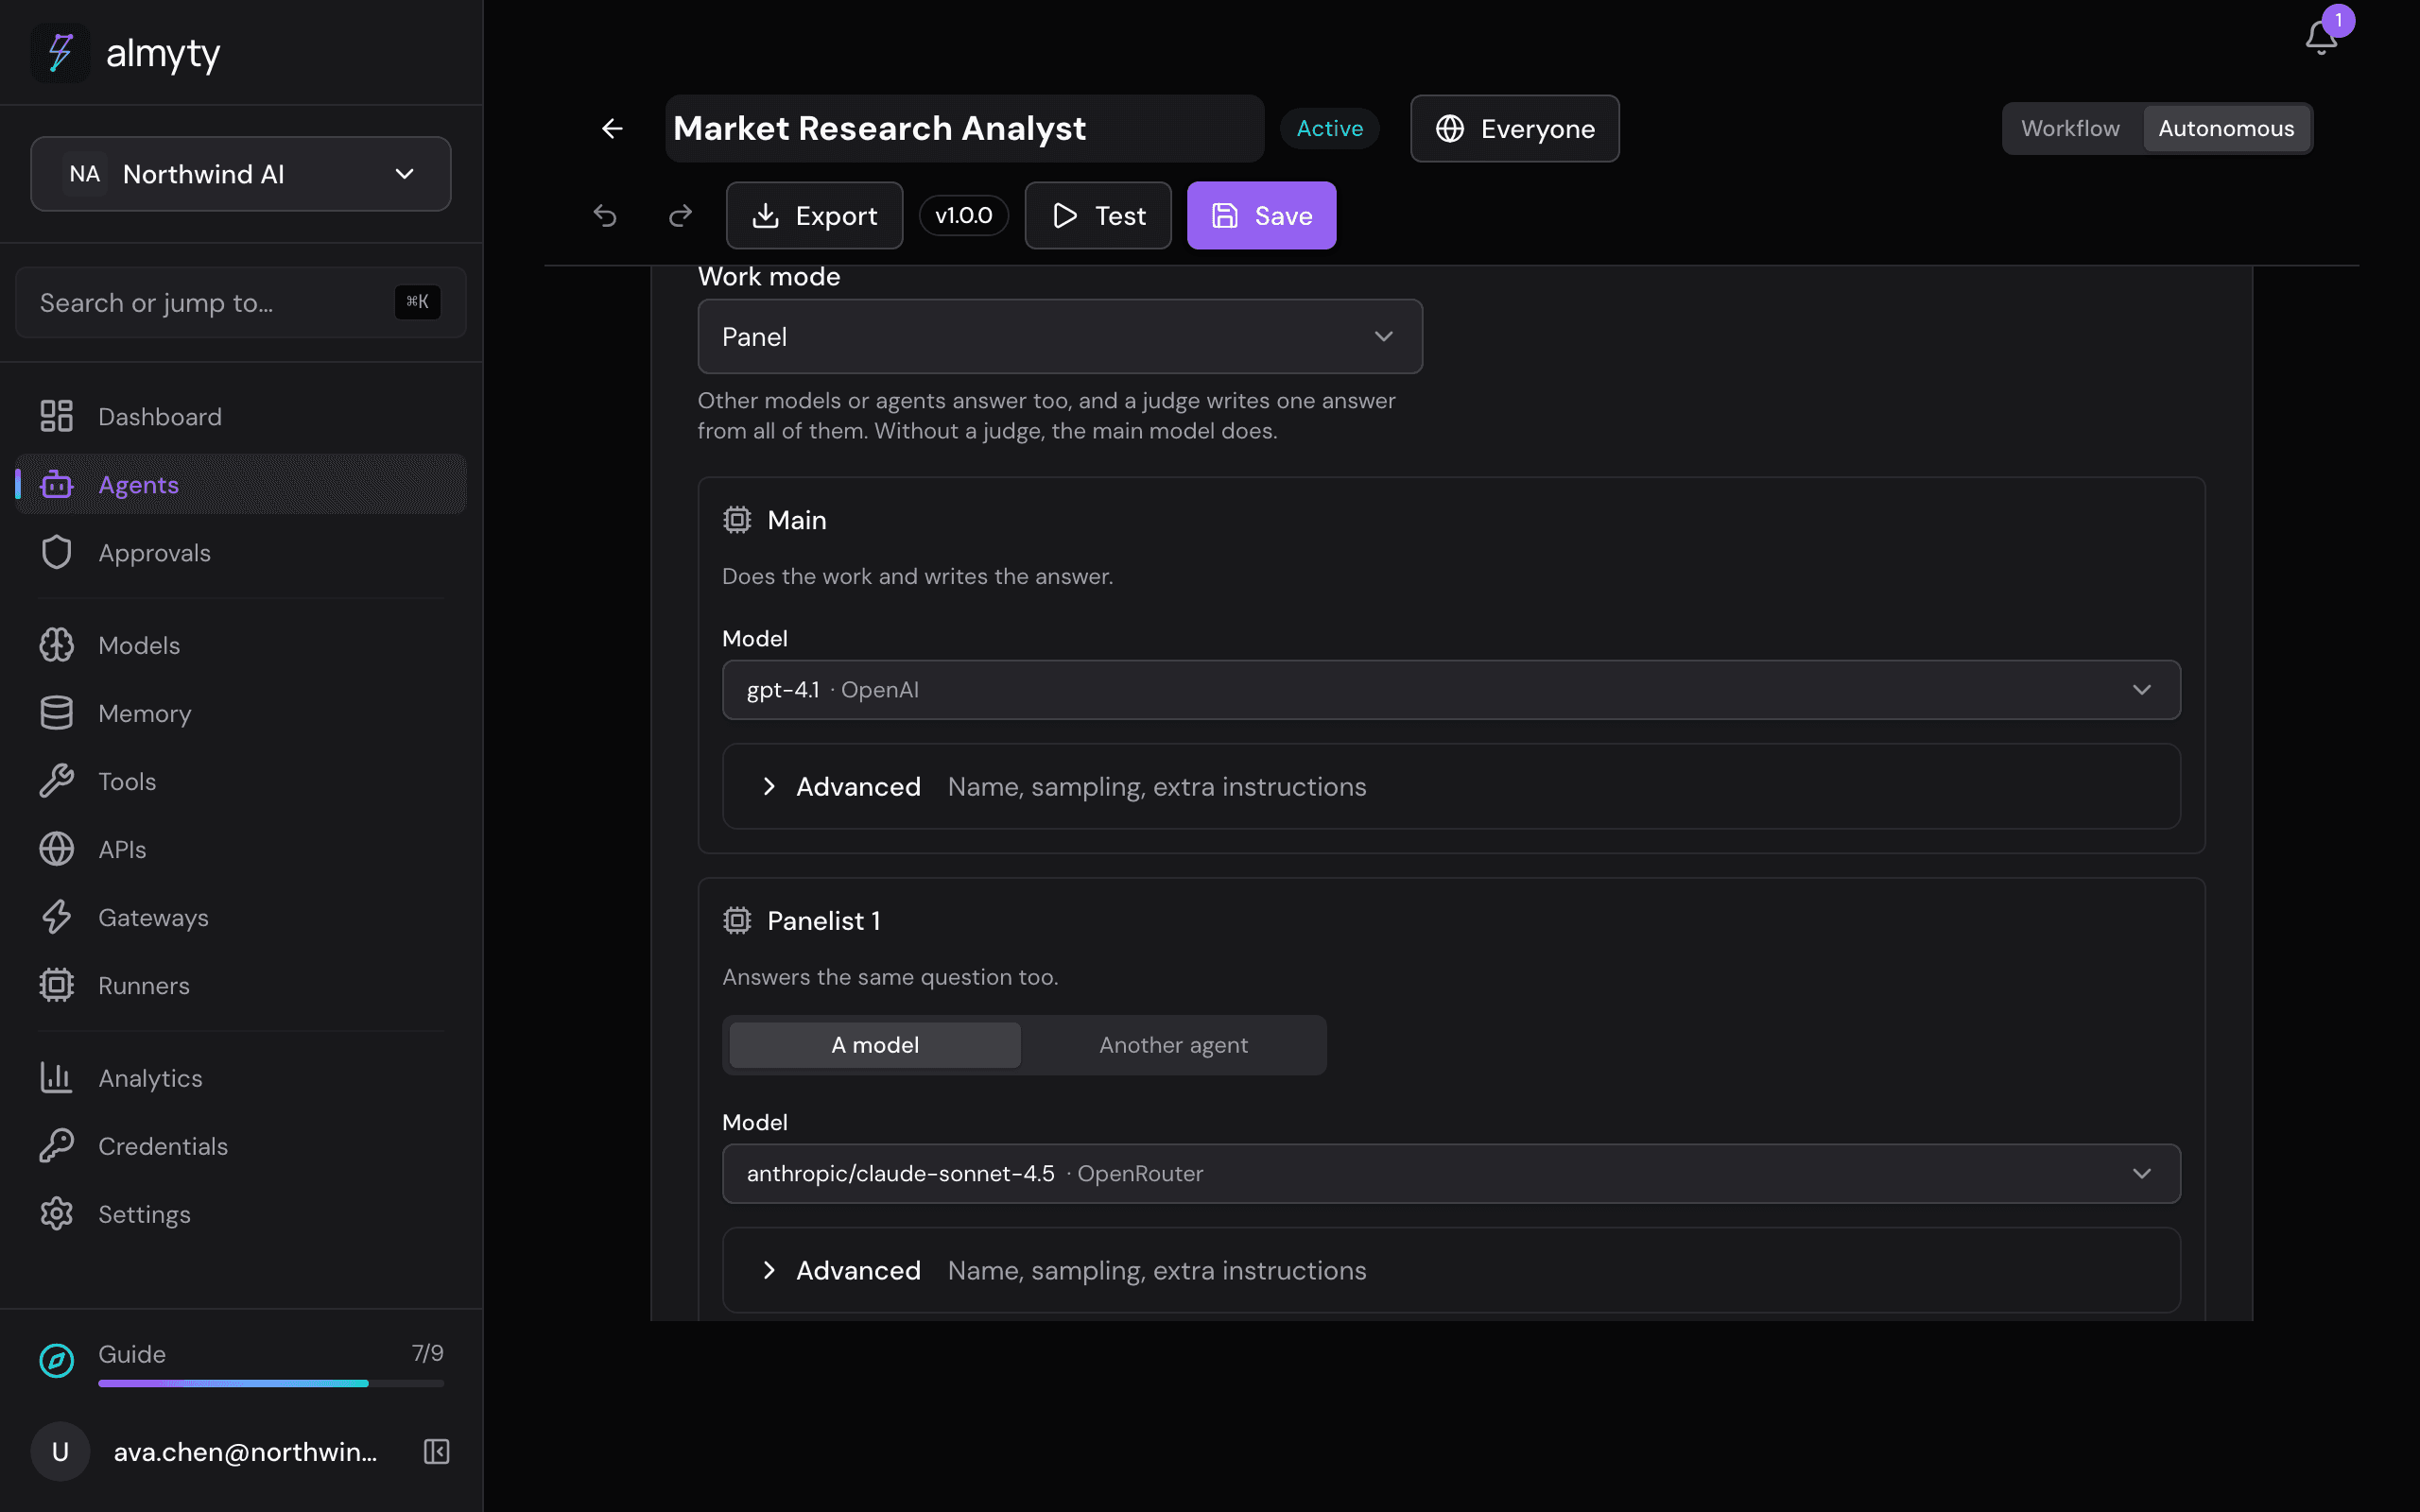Open the Memory database item
The height and width of the screenshot is (1512, 2420).
point(241,713)
